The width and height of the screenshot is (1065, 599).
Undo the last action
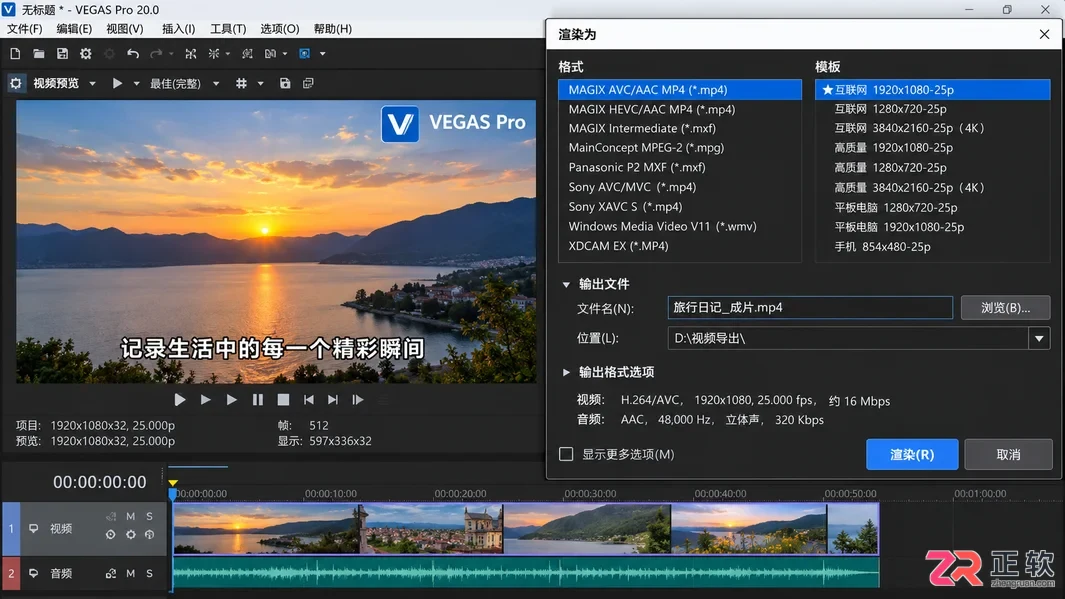pos(133,54)
